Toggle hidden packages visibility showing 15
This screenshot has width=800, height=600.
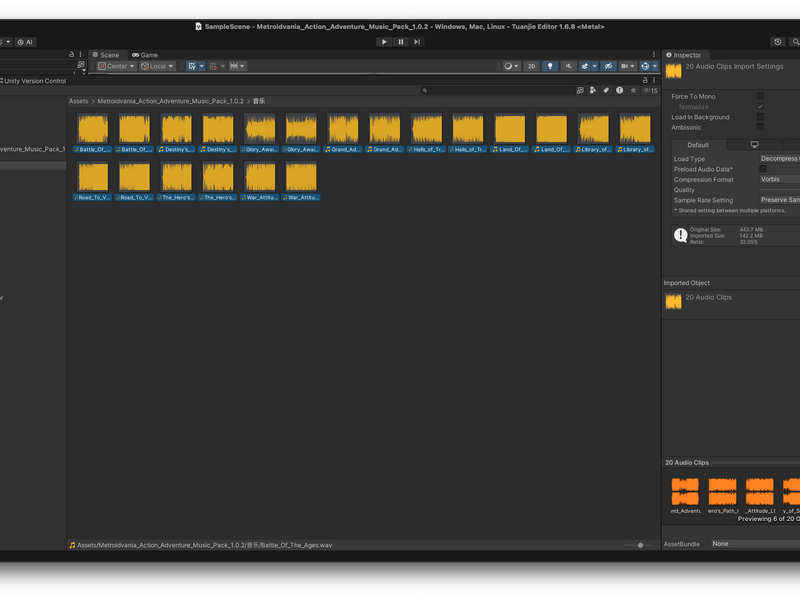(x=651, y=90)
